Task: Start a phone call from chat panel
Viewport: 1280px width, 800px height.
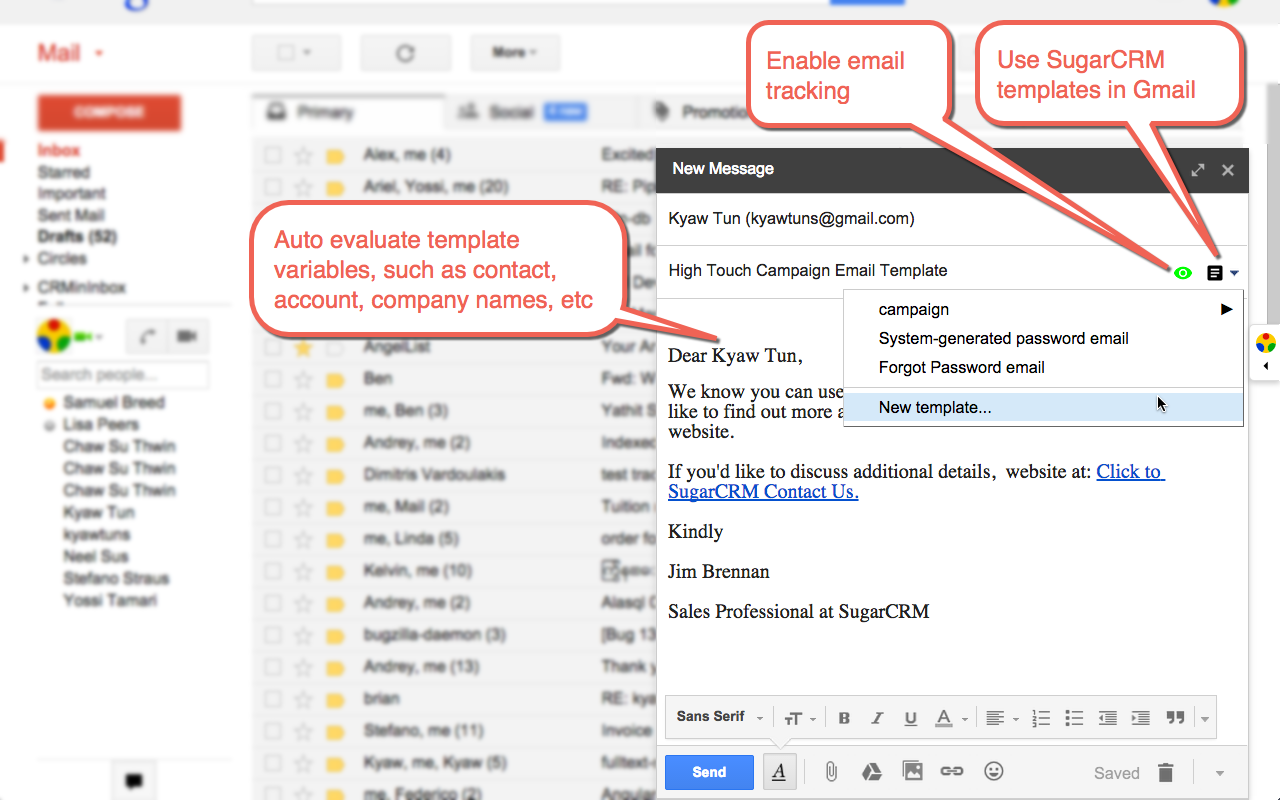Action: (x=149, y=337)
